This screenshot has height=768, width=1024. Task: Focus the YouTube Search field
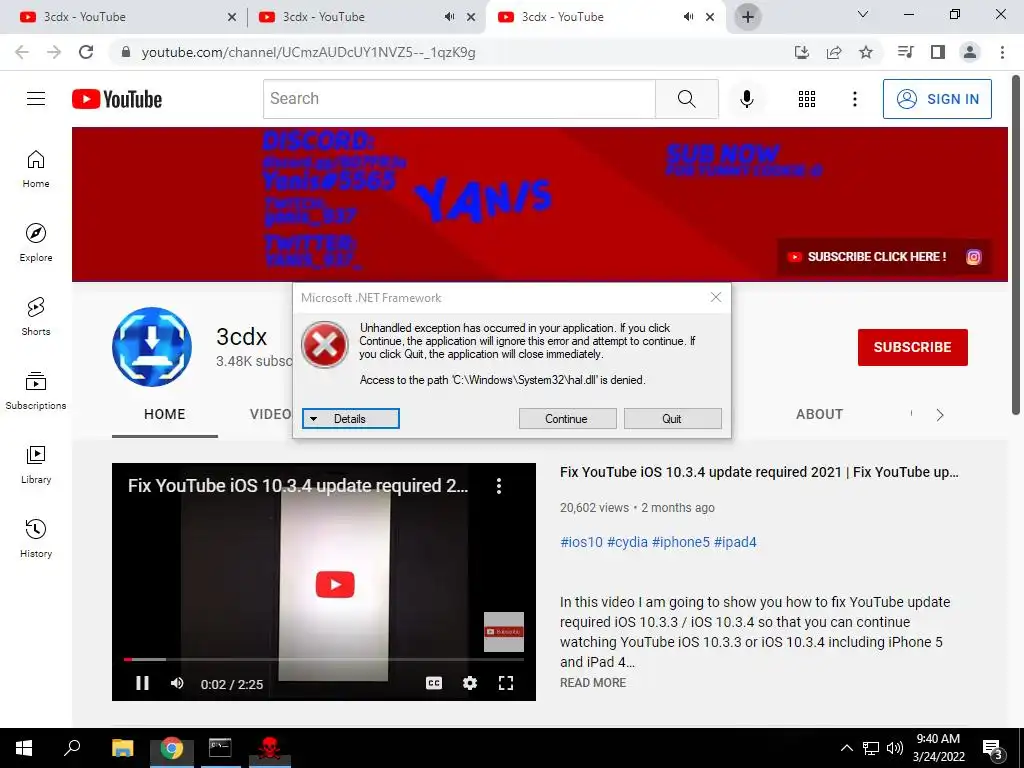[x=459, y=99]
